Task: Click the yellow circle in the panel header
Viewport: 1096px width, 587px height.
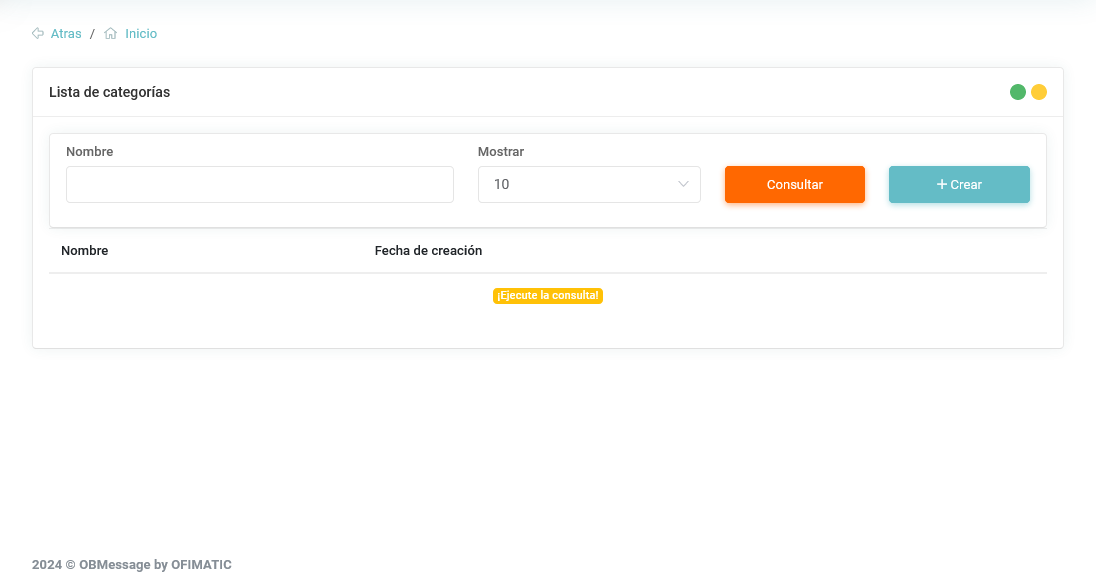Action: 1039,92
